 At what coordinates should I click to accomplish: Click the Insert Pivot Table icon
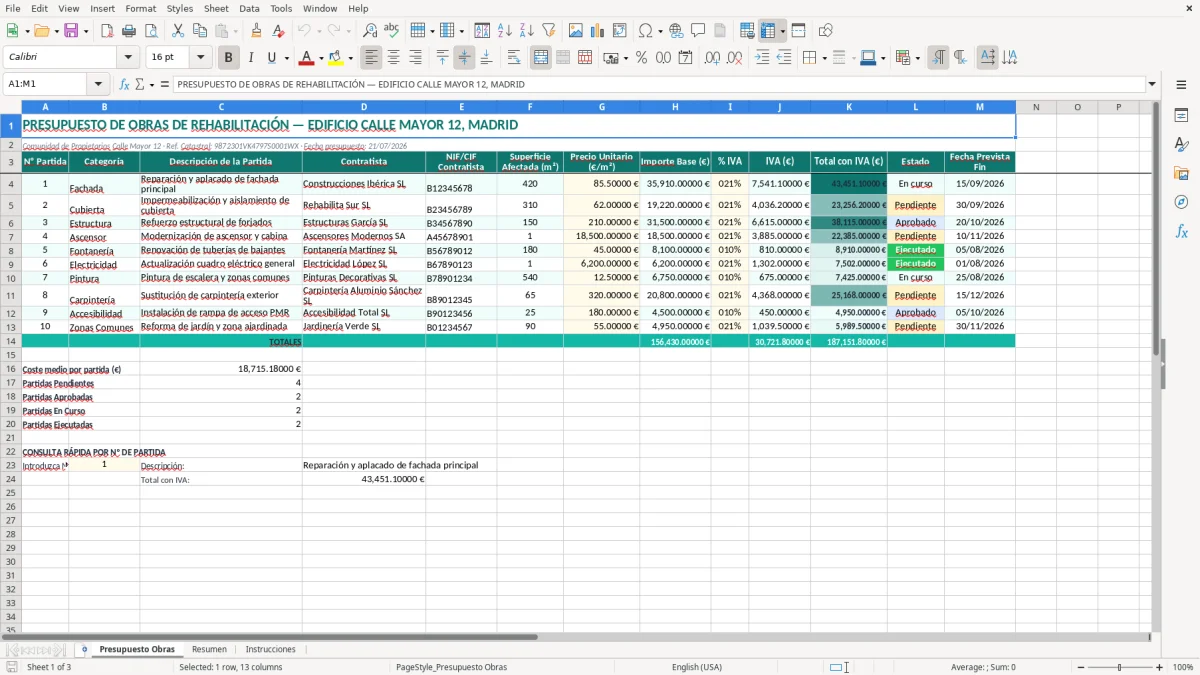(x=620, y=31)
